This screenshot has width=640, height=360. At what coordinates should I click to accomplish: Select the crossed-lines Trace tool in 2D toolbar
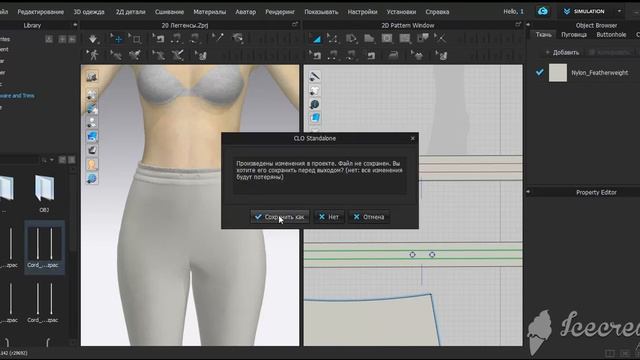(x=440, y=39)
